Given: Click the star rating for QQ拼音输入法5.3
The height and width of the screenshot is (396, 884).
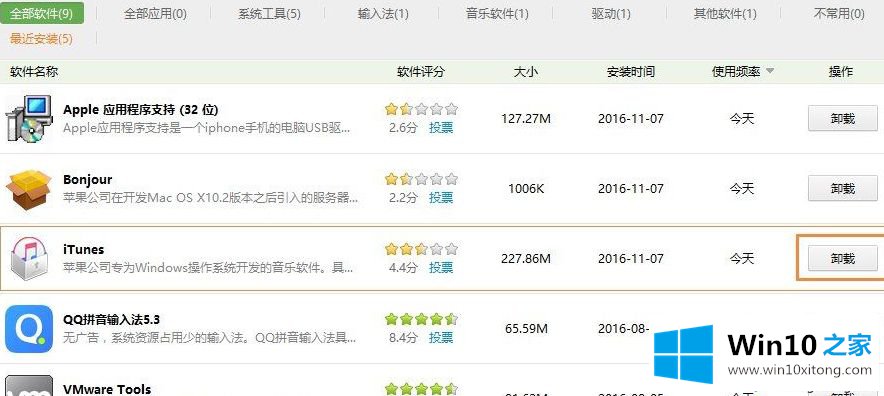Looking at the screenshot, I should pyautogui.click(x=421, y=319).
